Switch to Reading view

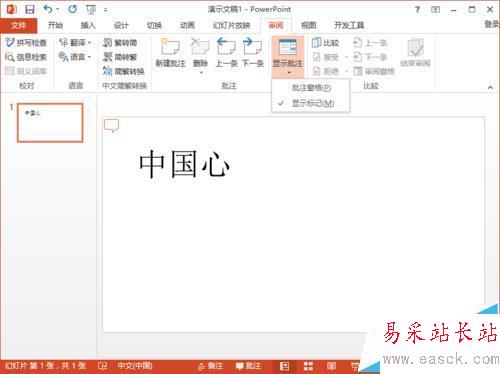[x=331, y=366]
